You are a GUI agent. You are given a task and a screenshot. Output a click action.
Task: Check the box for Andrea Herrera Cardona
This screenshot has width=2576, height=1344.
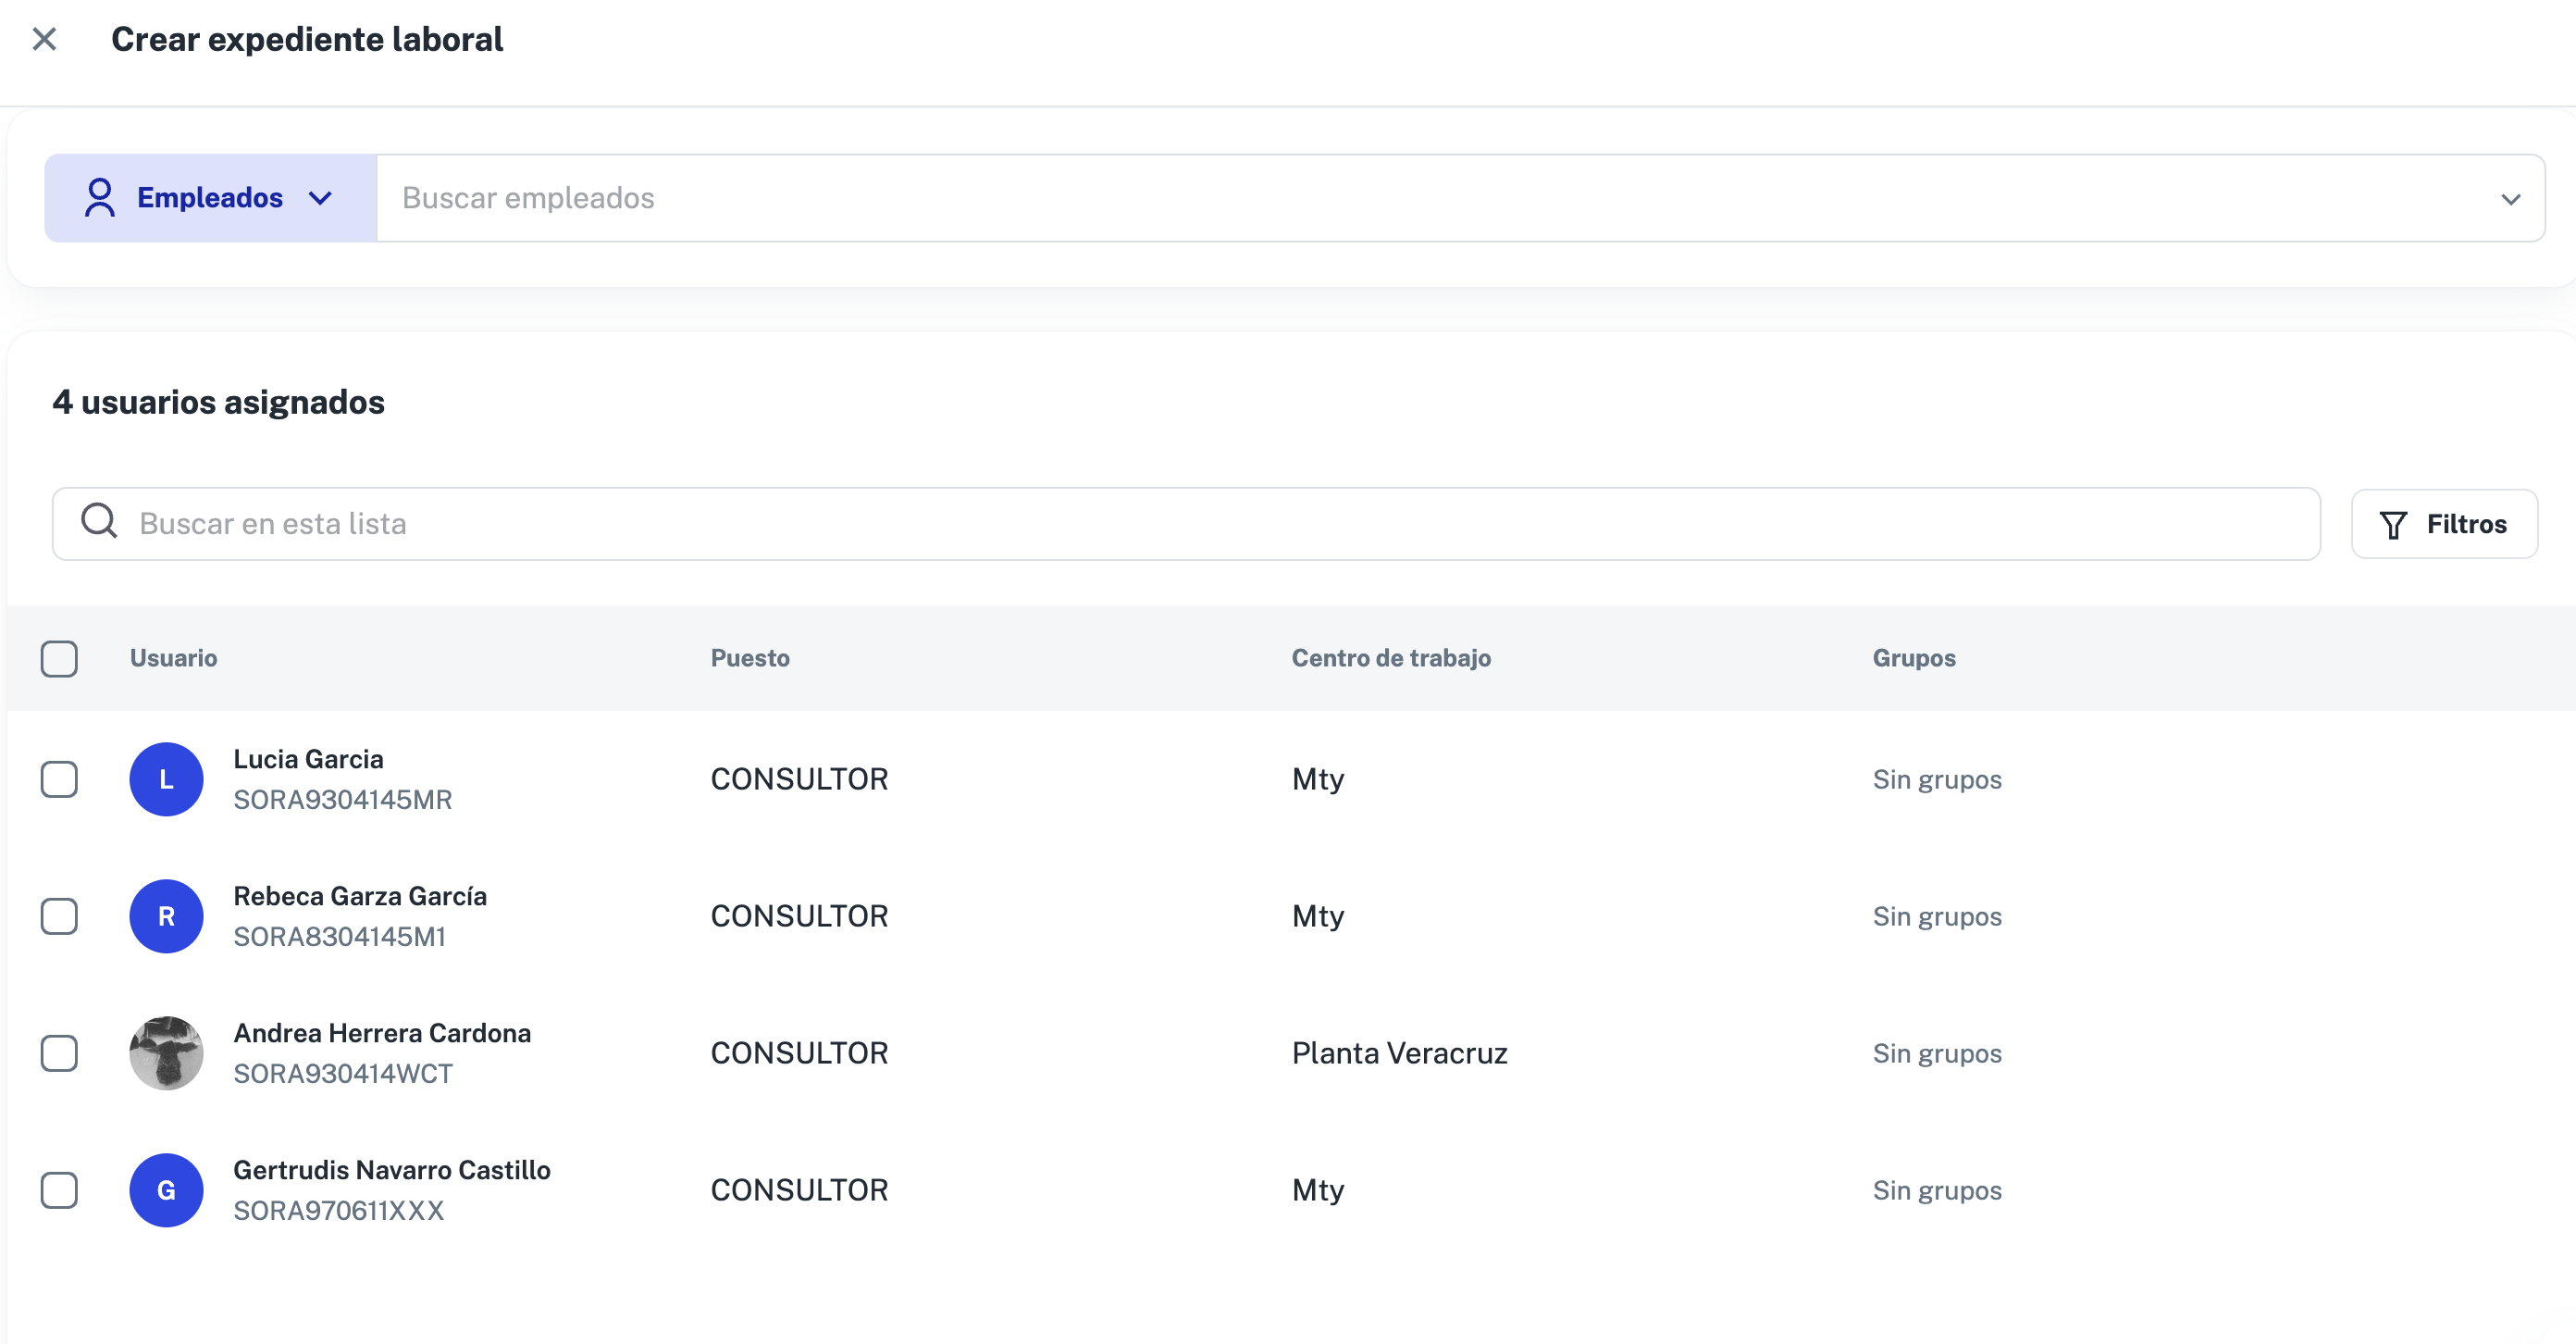59,1054
